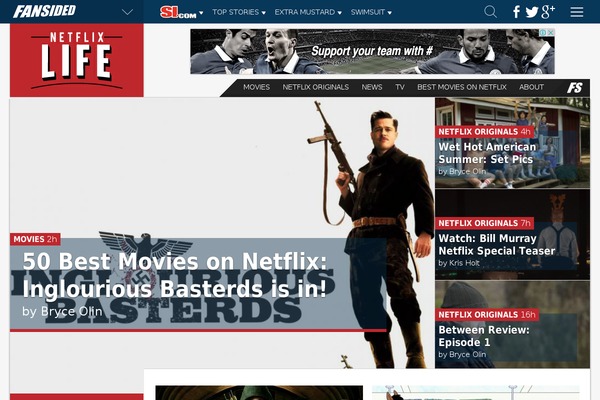Open Between Review: Episode 1 article
This screenshot has height=400, width=600.
click(484, 336)
